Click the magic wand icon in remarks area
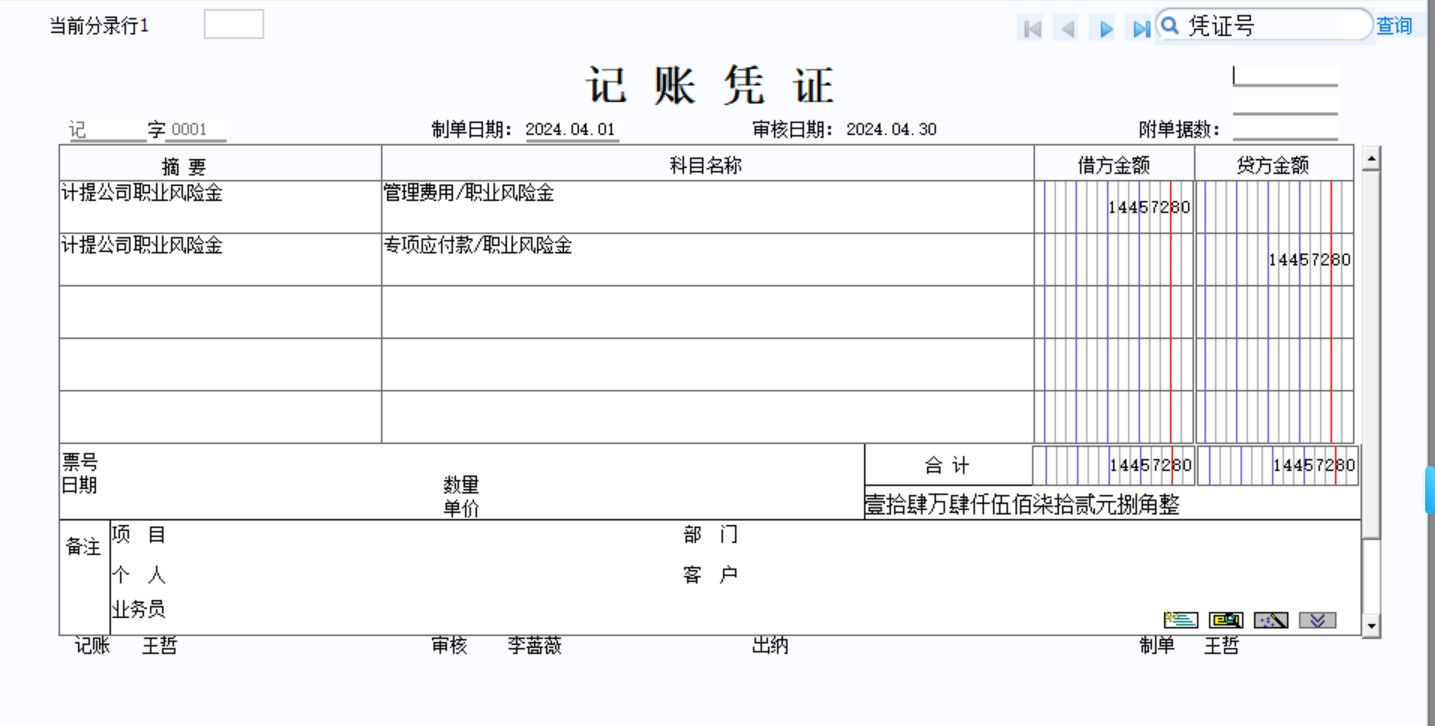The height and width of the screenshot is (726, 1435). 1271,620
